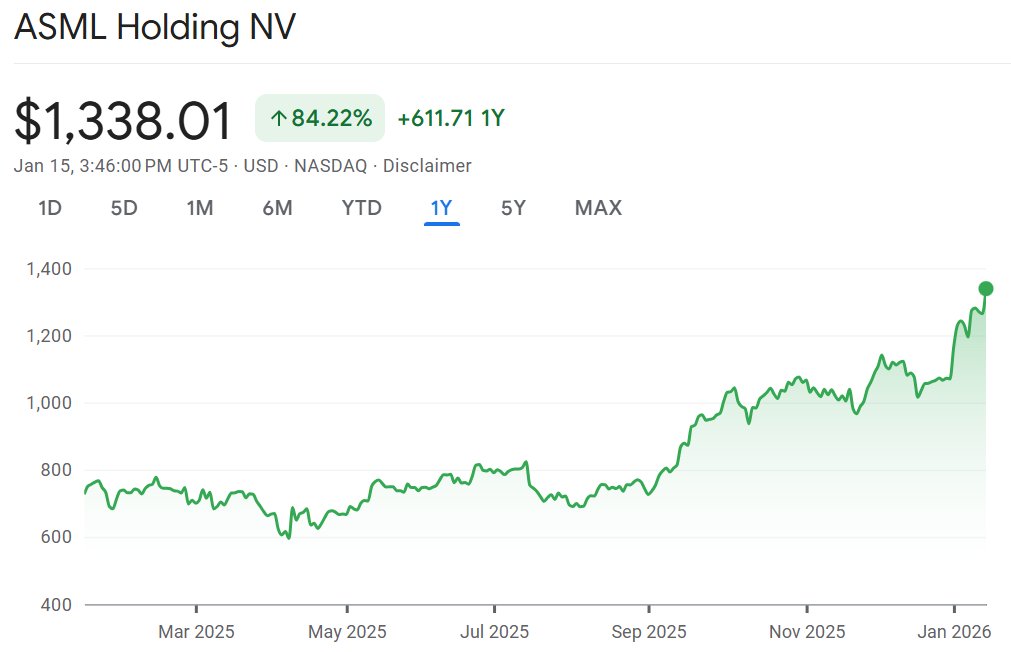Switch to the 6M view
This screenshot has height=652, width=1011.
coord(277,208)
